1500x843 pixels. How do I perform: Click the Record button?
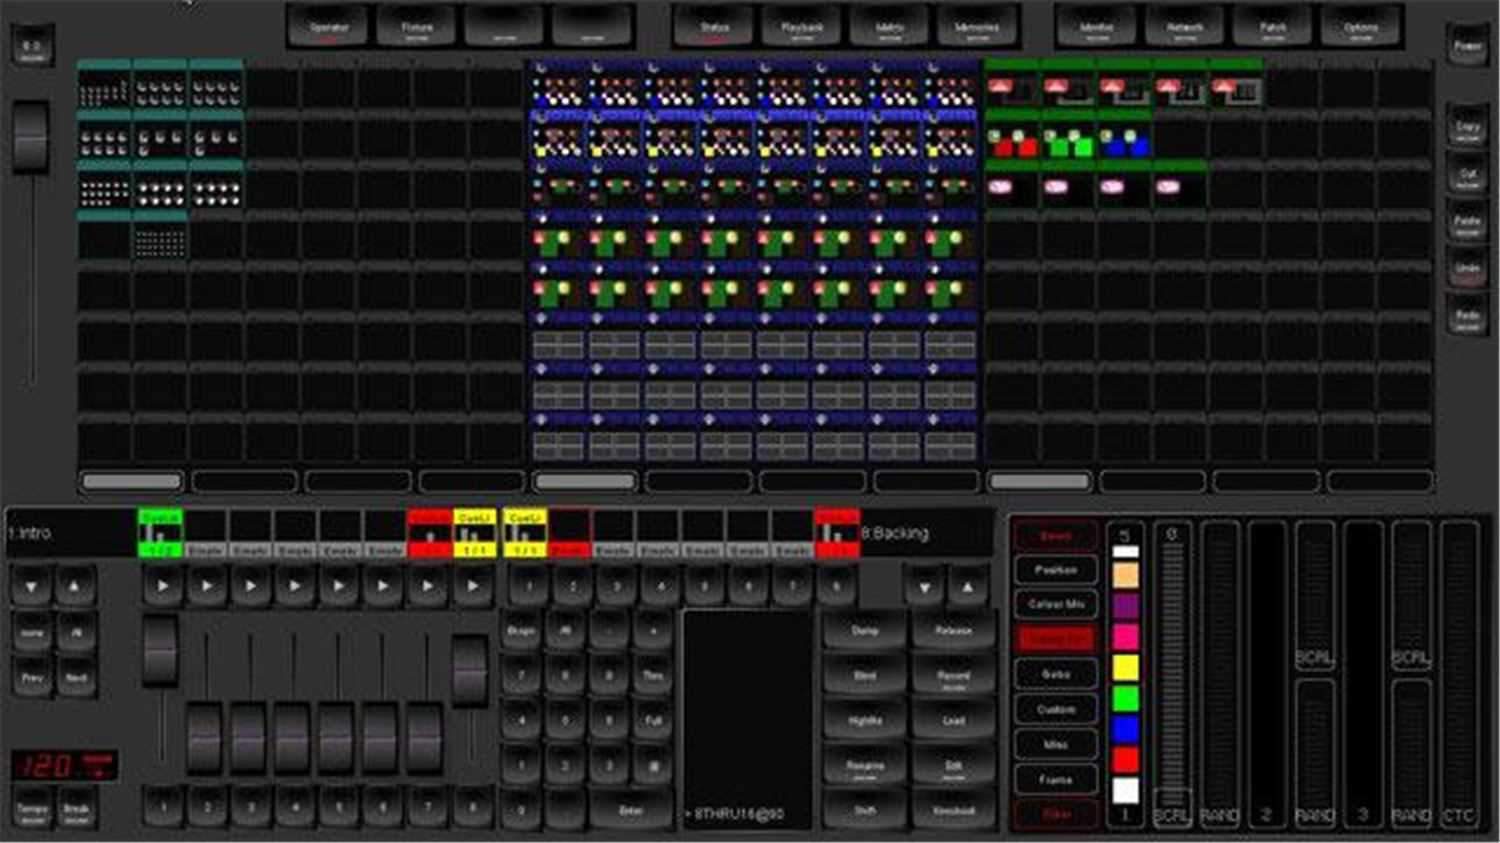953,678
